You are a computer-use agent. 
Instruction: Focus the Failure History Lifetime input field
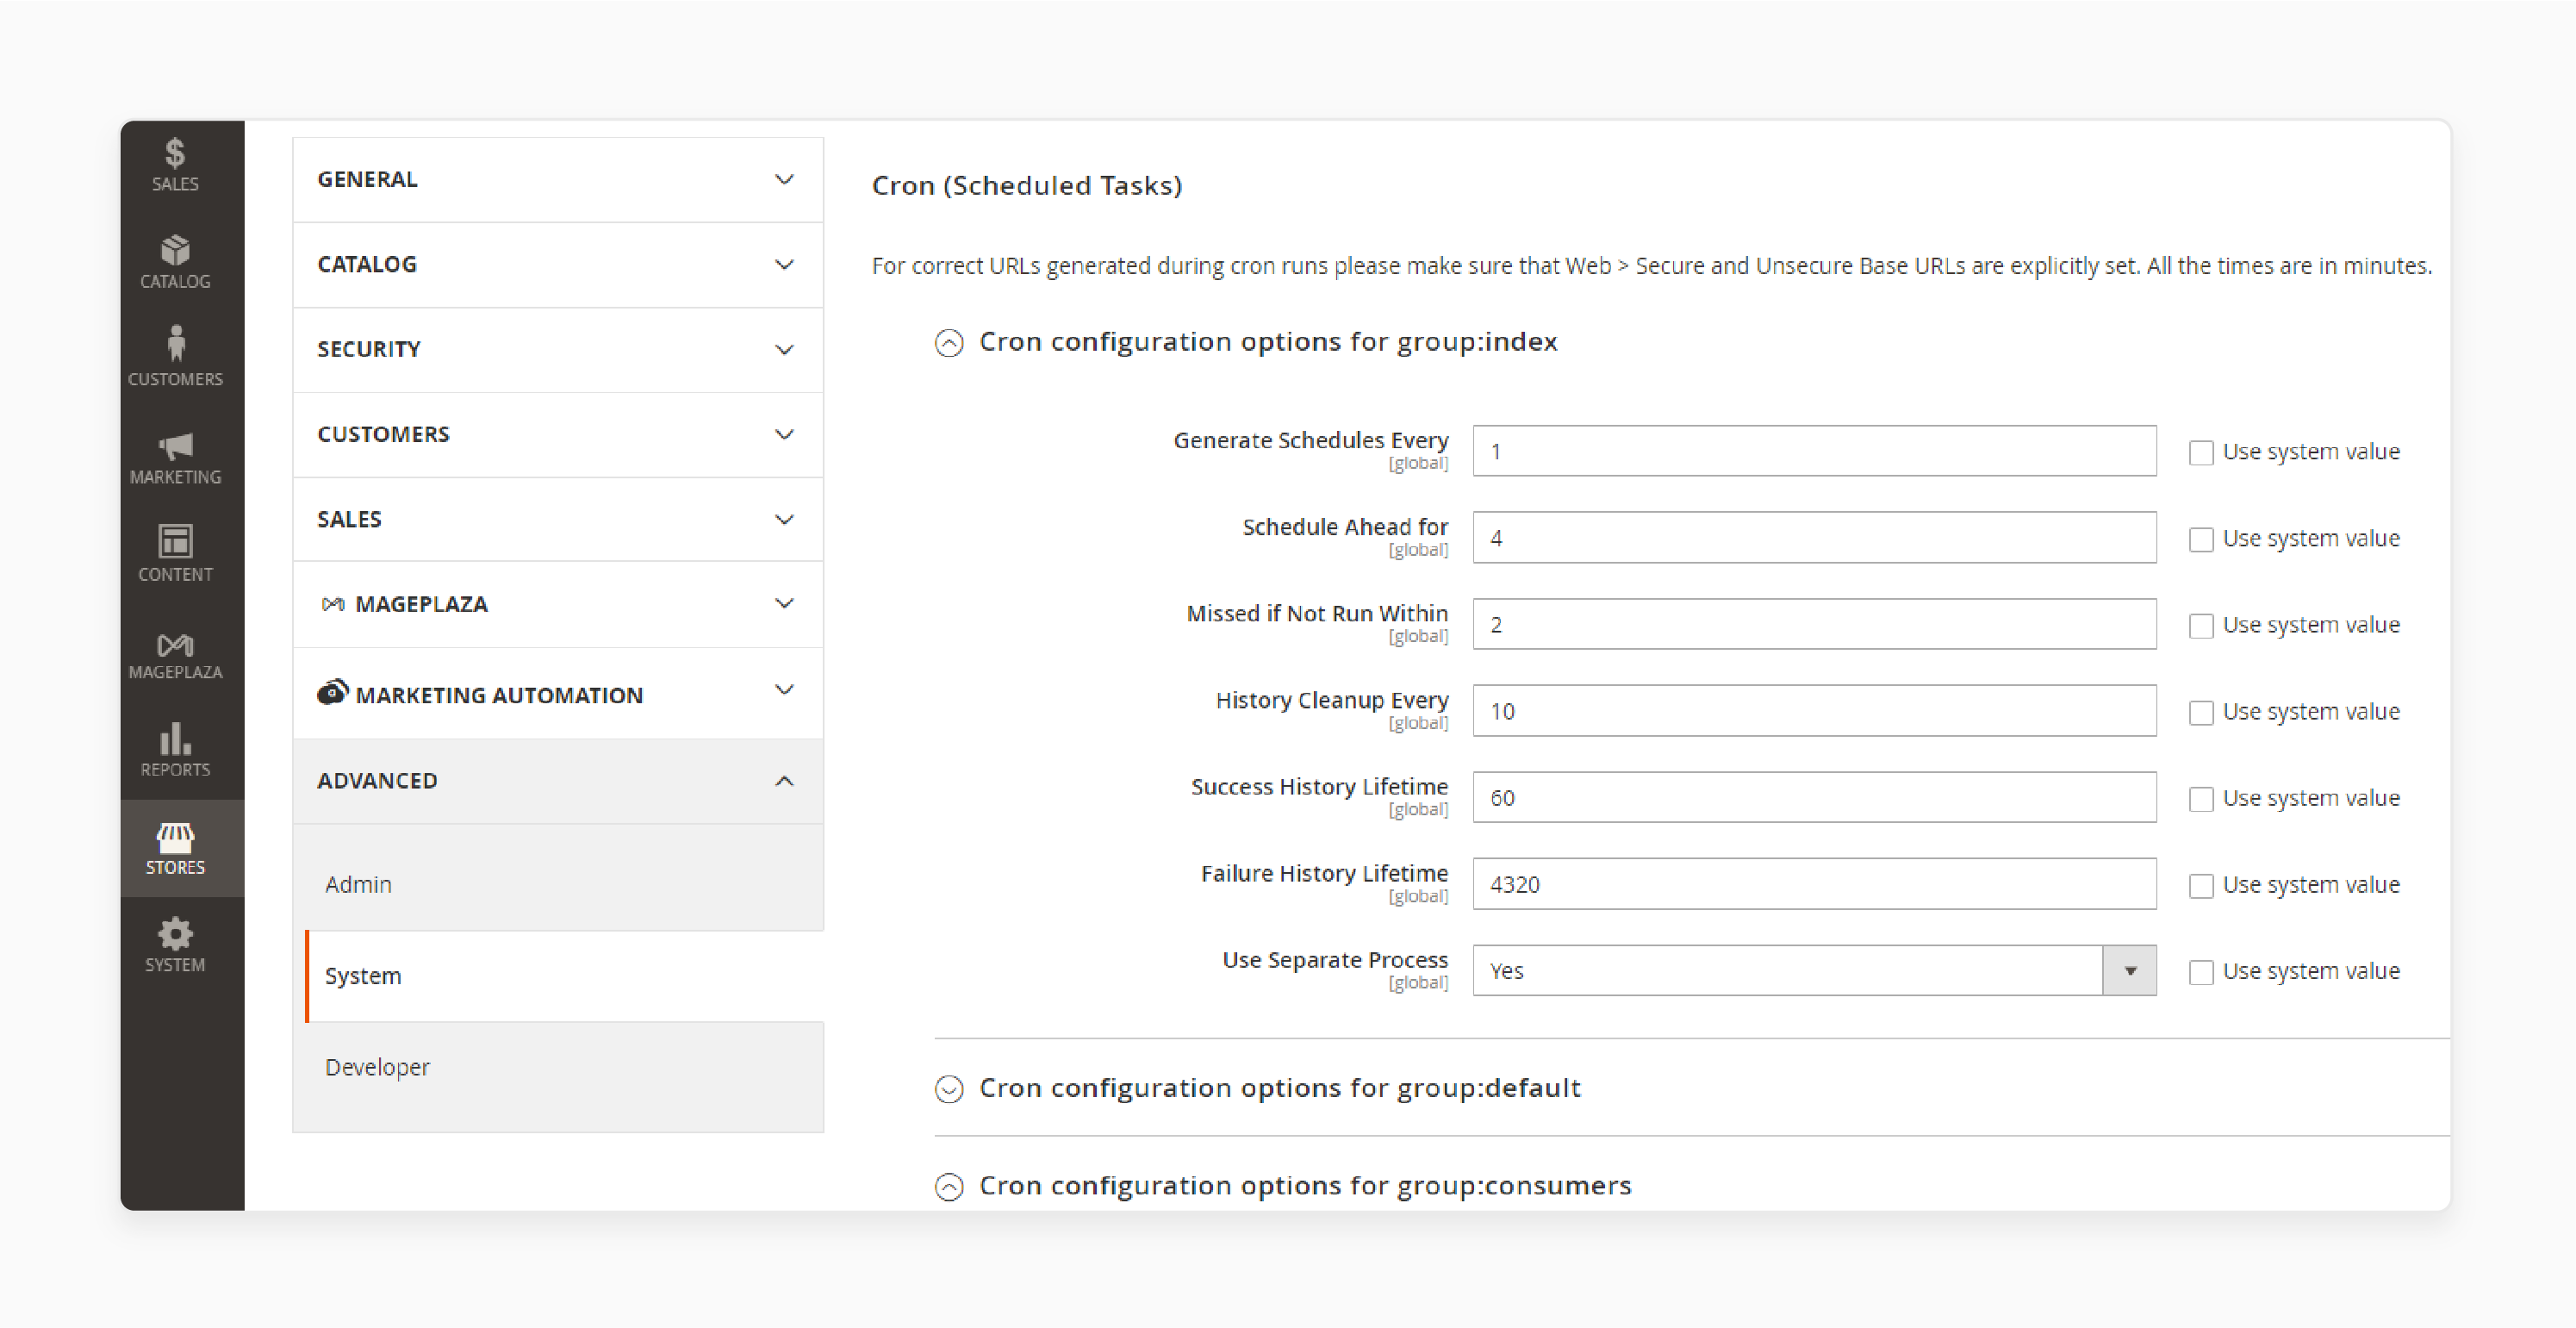tap(1814, 884)
